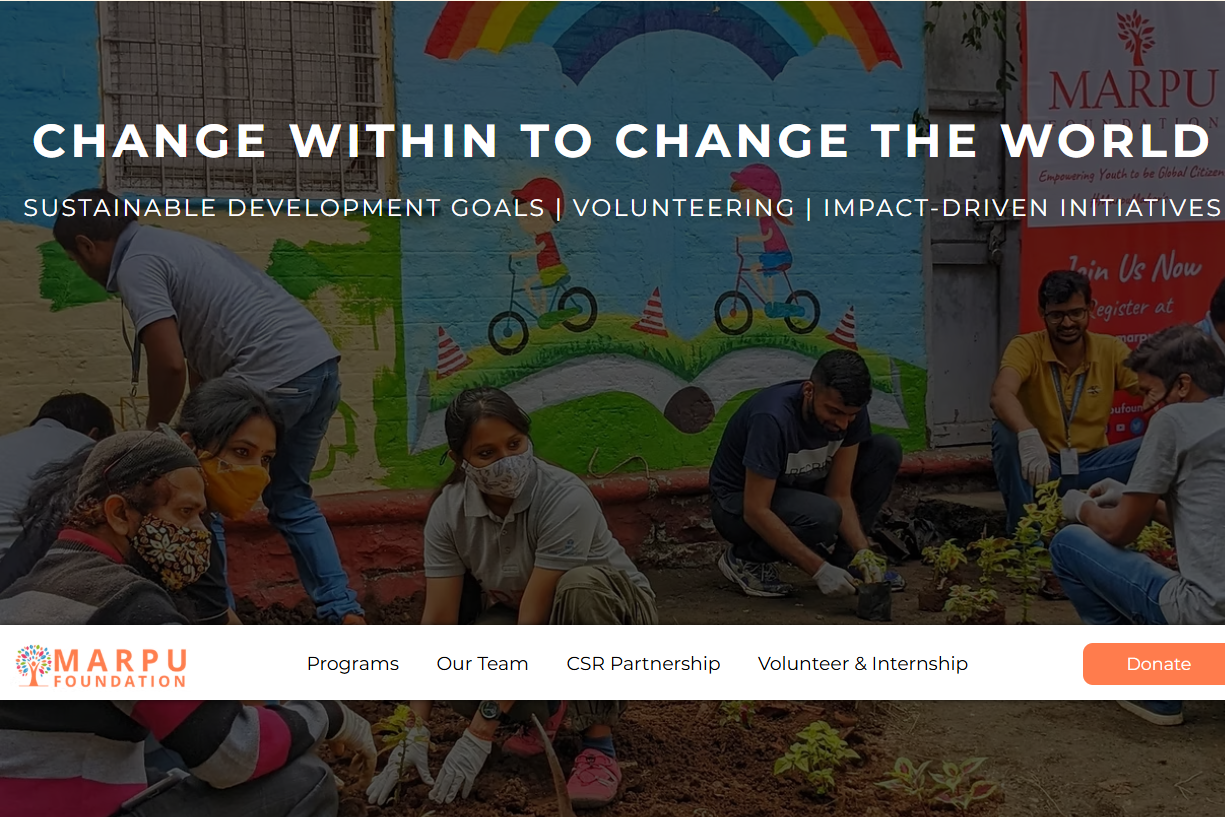Click the MARPU FOUNDATION wordmark in navbar

click(x=120, y=667)
